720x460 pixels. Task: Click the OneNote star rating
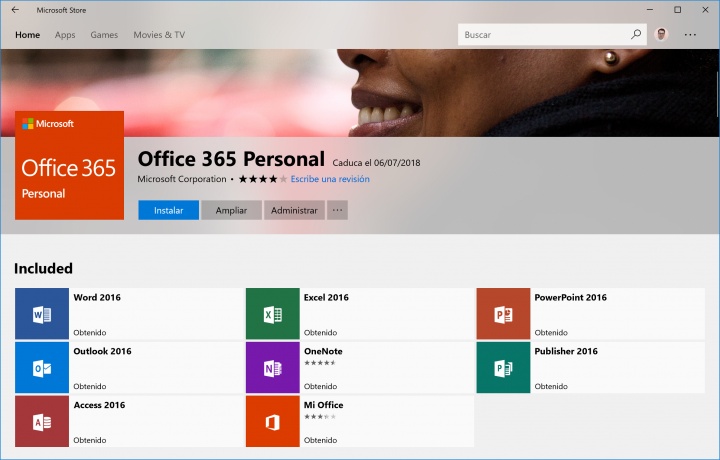click(320, 363)
